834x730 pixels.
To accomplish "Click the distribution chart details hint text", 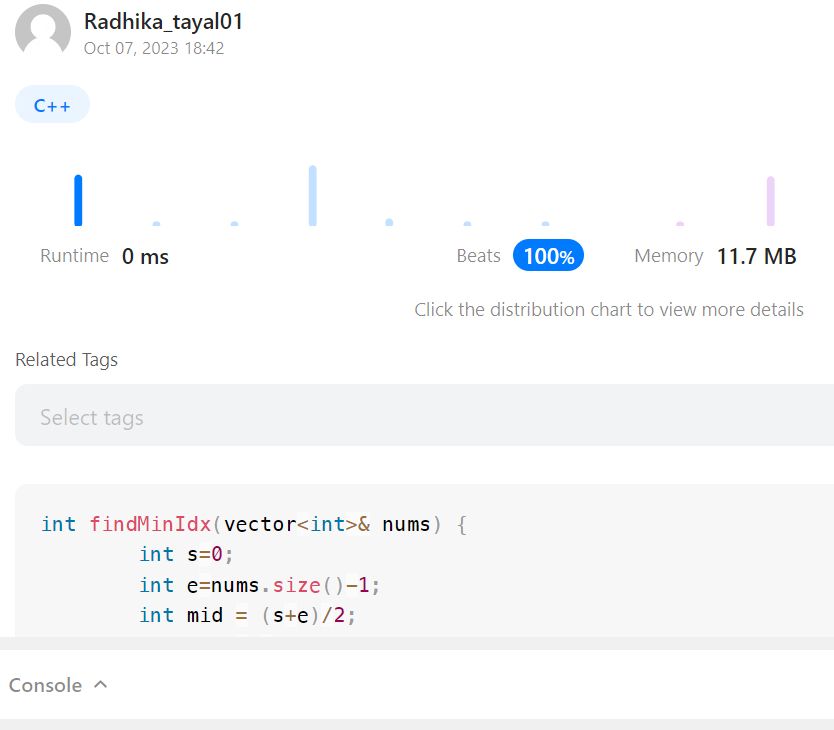I will click(x=609, y=310).
